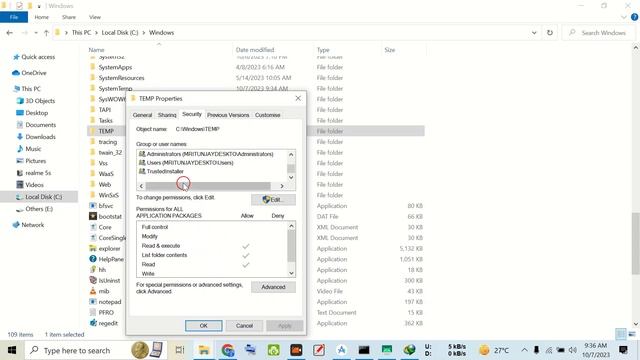Open OneDrive in the navigation pane

pyautogui.click(x=29, y=73)
